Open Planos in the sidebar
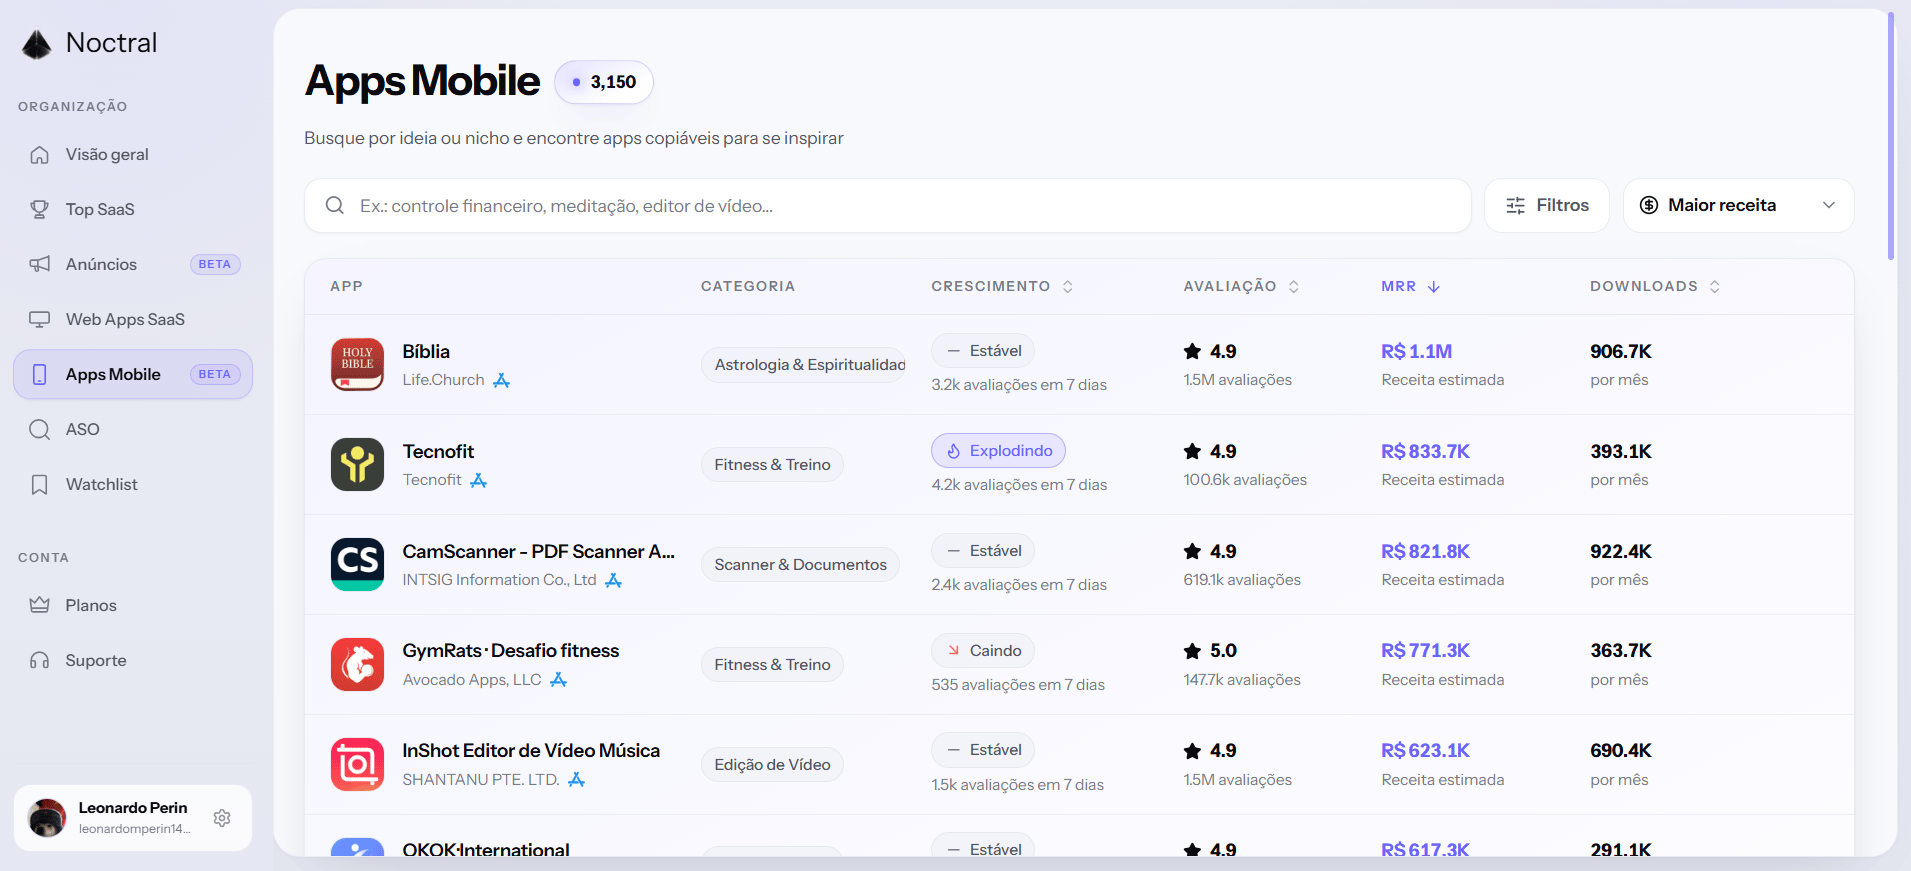This screenshot has height=871, width=1911. point(133,606)
